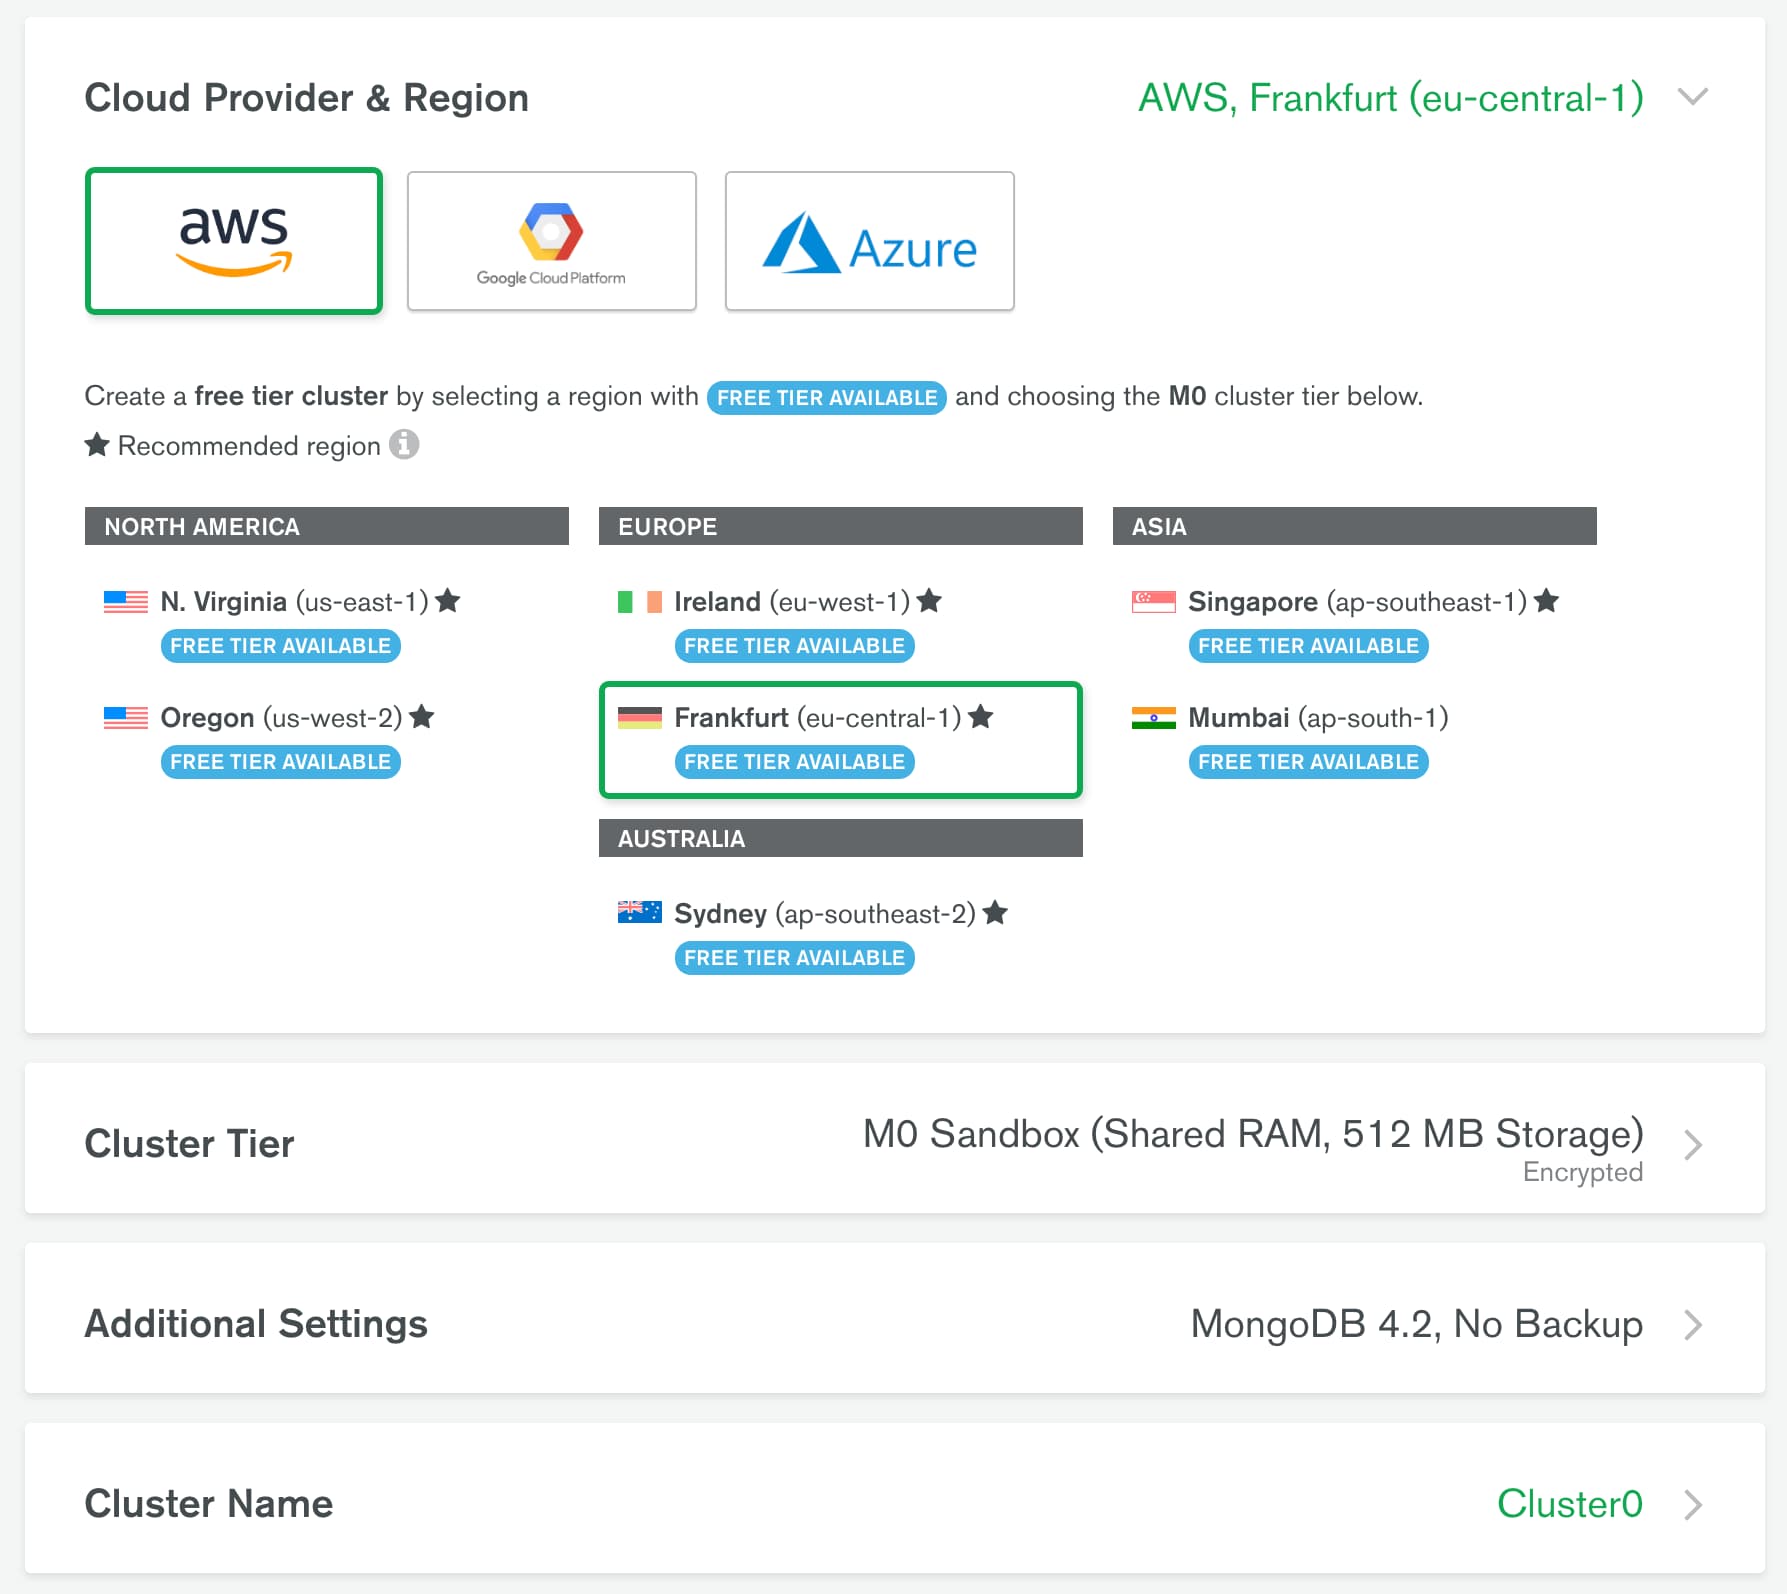This screenshot has height=1594, width=1787.
Task: Click the MongoDB 4.2, No Backup summary
Action: 1417,1324
